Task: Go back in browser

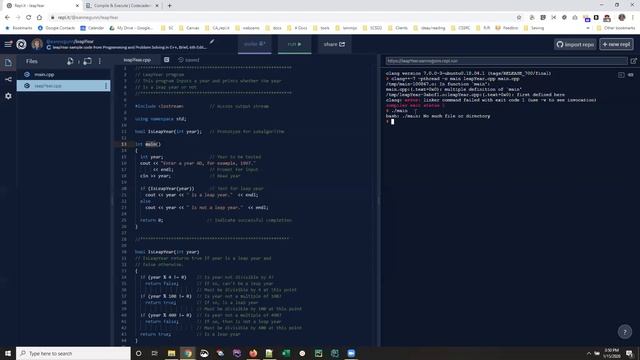Action: (7, 18)
